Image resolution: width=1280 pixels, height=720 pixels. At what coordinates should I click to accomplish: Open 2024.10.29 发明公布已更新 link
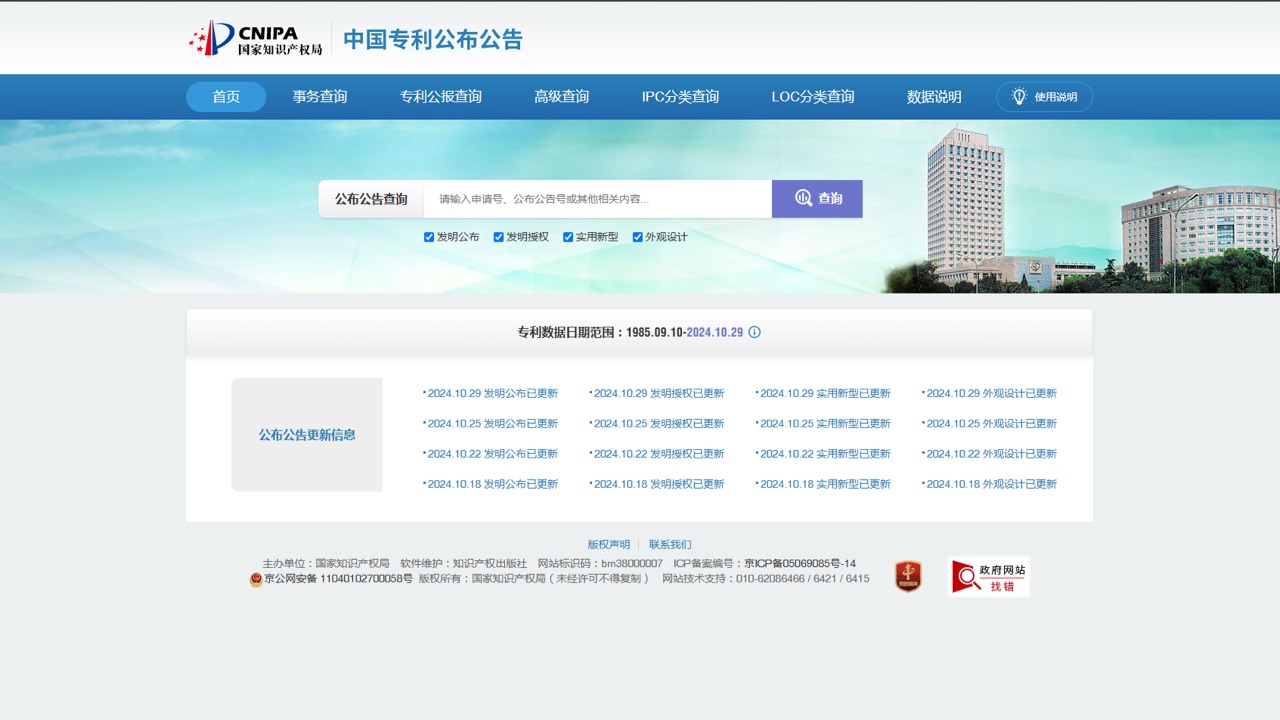pyautogui.click(x=492, y=394)
